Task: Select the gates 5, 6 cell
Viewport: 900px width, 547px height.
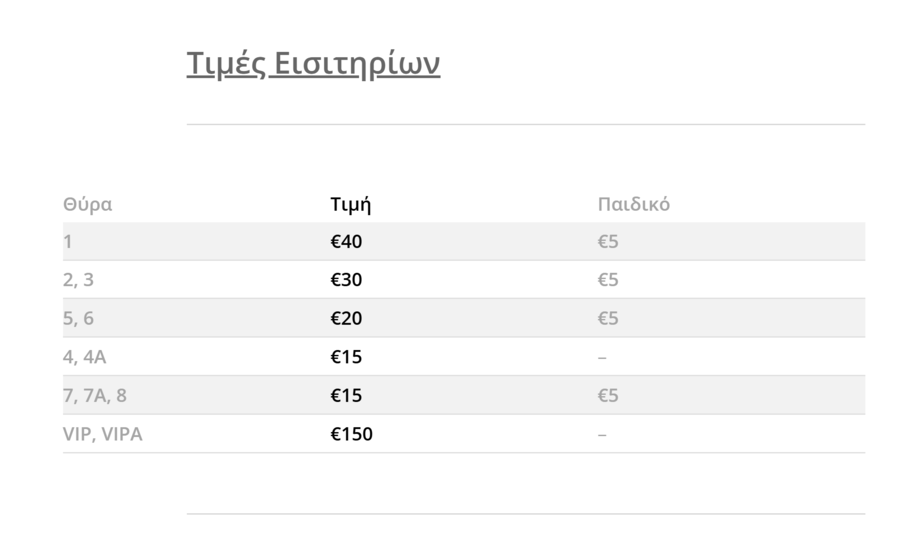Action: tap(78, 319)
